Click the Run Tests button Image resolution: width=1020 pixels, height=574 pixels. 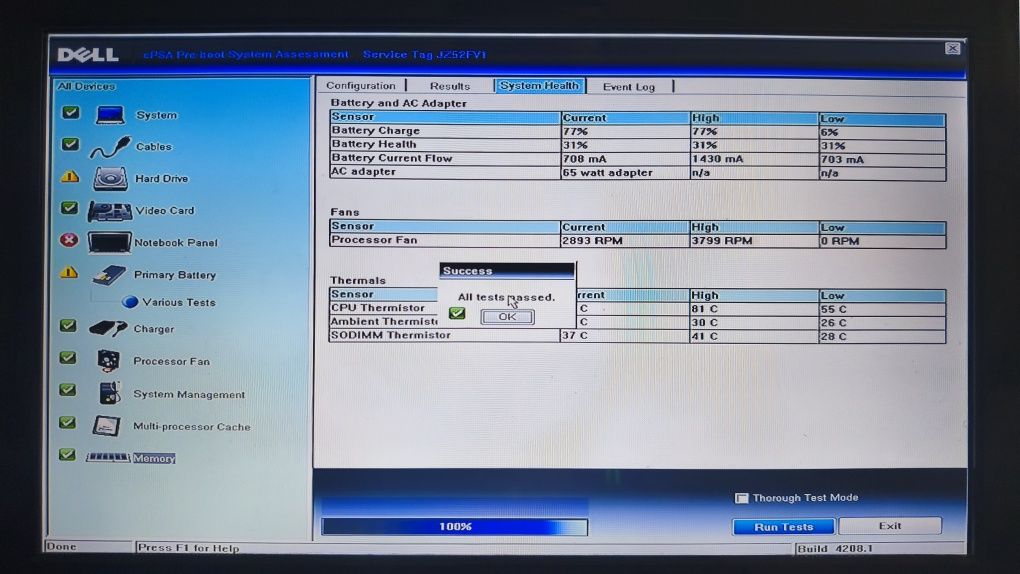(783, 526)
